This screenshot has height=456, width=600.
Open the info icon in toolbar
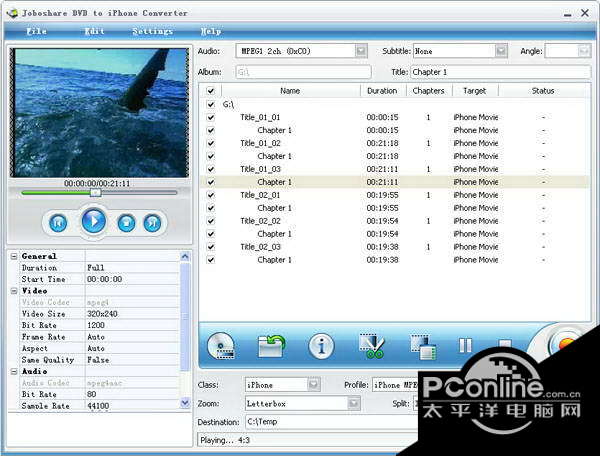321,347
